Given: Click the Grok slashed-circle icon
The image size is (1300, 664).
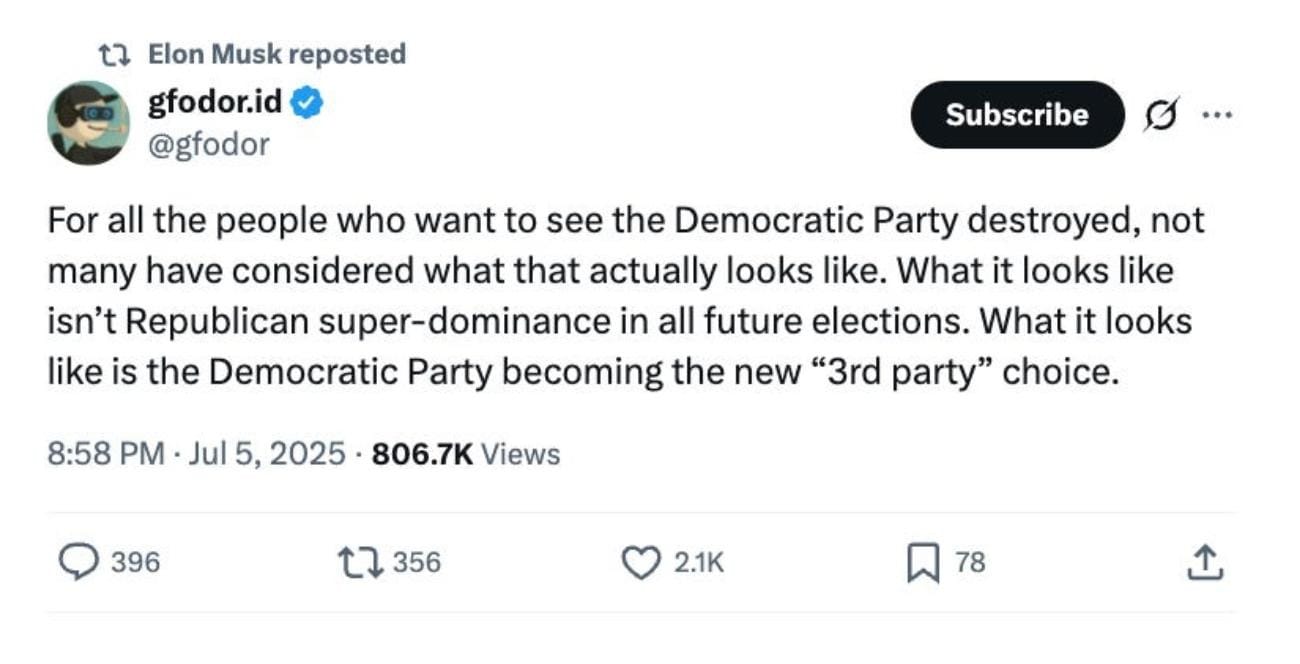Looking at the screenshot, I should [1164, 114].
